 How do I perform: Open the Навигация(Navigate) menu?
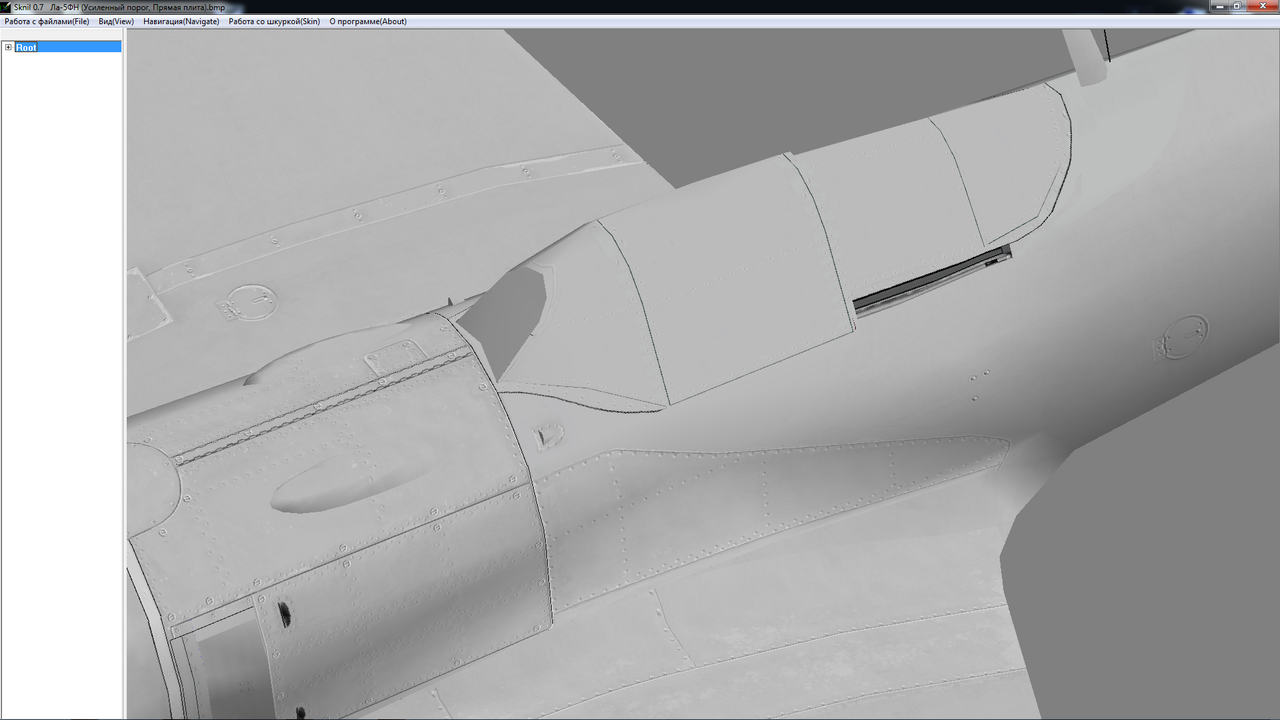click(181, 21)
